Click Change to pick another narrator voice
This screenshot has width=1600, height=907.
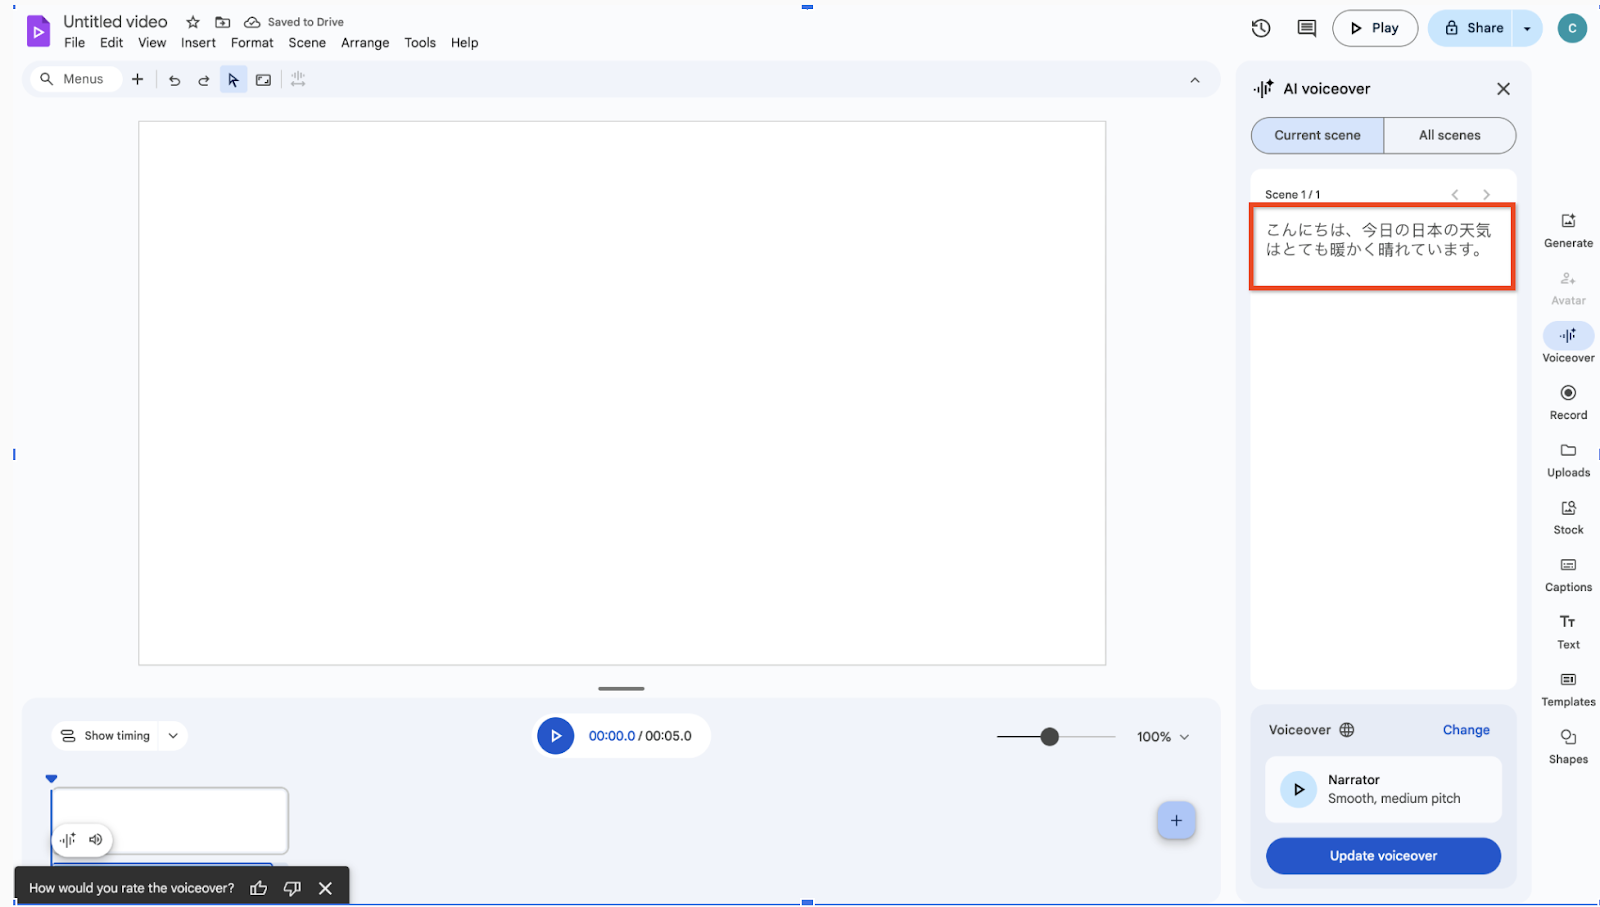pos(1465,730)
